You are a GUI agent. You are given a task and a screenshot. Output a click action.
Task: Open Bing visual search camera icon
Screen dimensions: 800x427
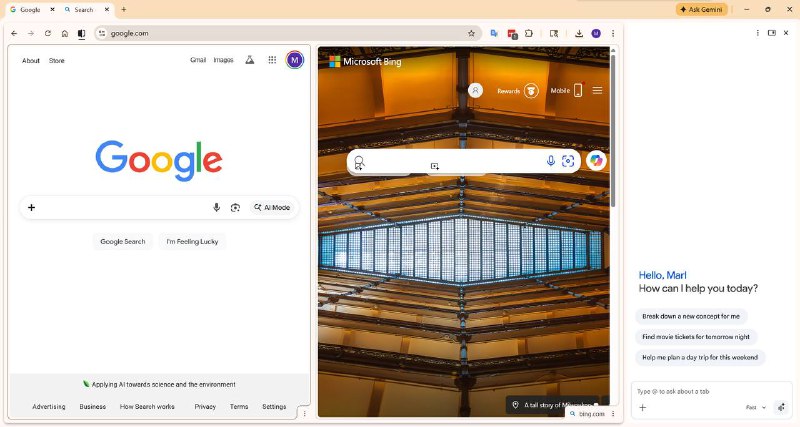(x=568, y=161)
